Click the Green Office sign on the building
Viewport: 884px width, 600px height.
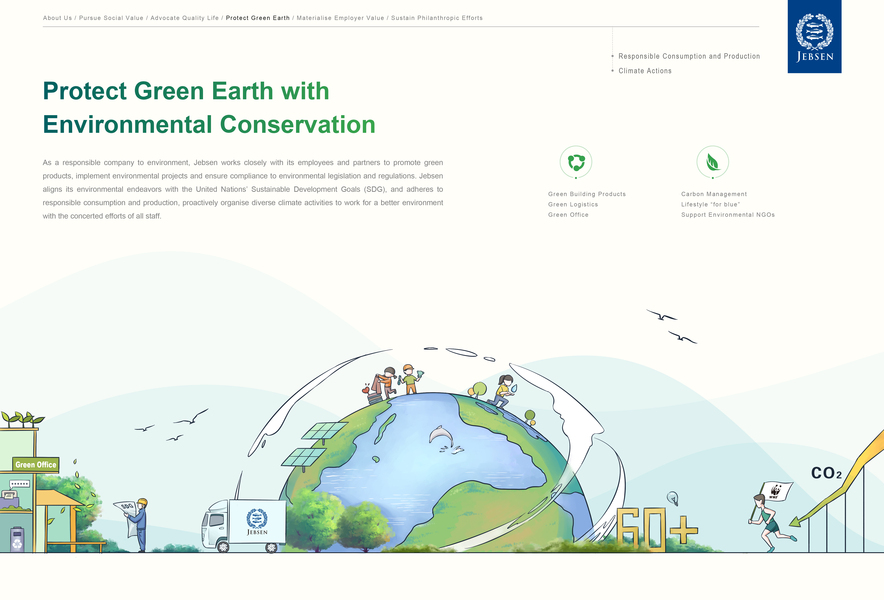(x=36, y=465)
